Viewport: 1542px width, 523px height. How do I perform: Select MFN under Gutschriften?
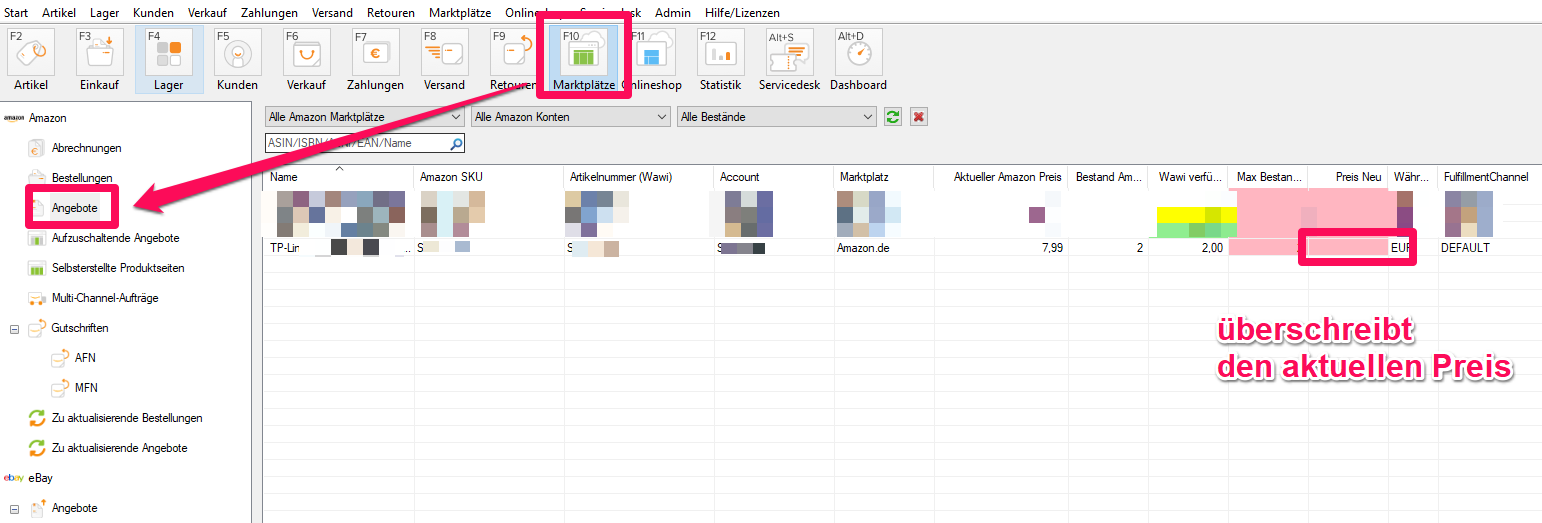coord(86,388)
